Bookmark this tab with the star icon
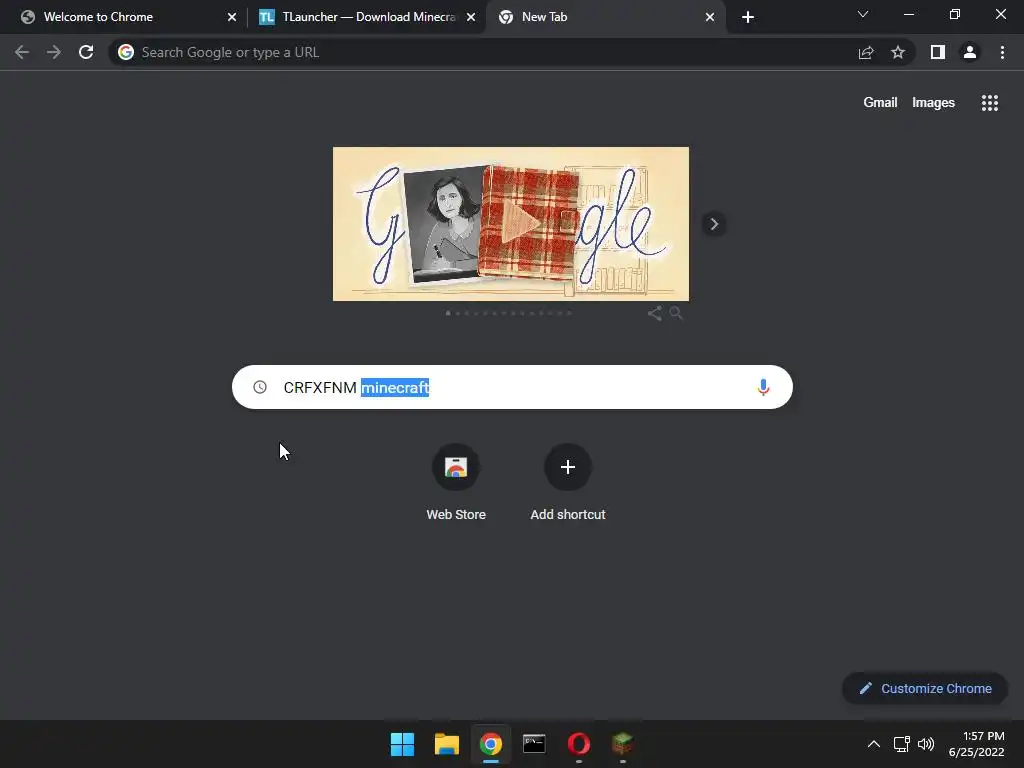The image size is (1024, 768). coord(898,52)
